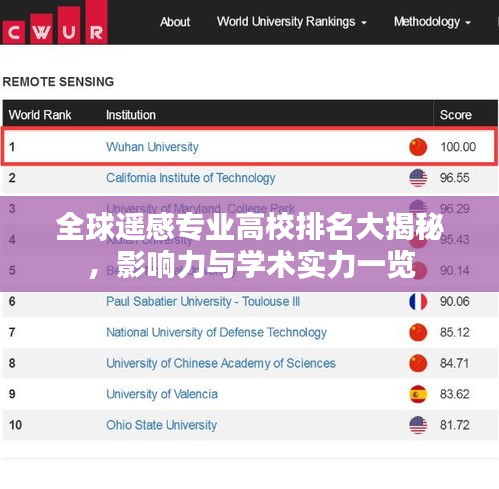
Task: Click US flag next to Ohio State University
Action: click(418, 425)
